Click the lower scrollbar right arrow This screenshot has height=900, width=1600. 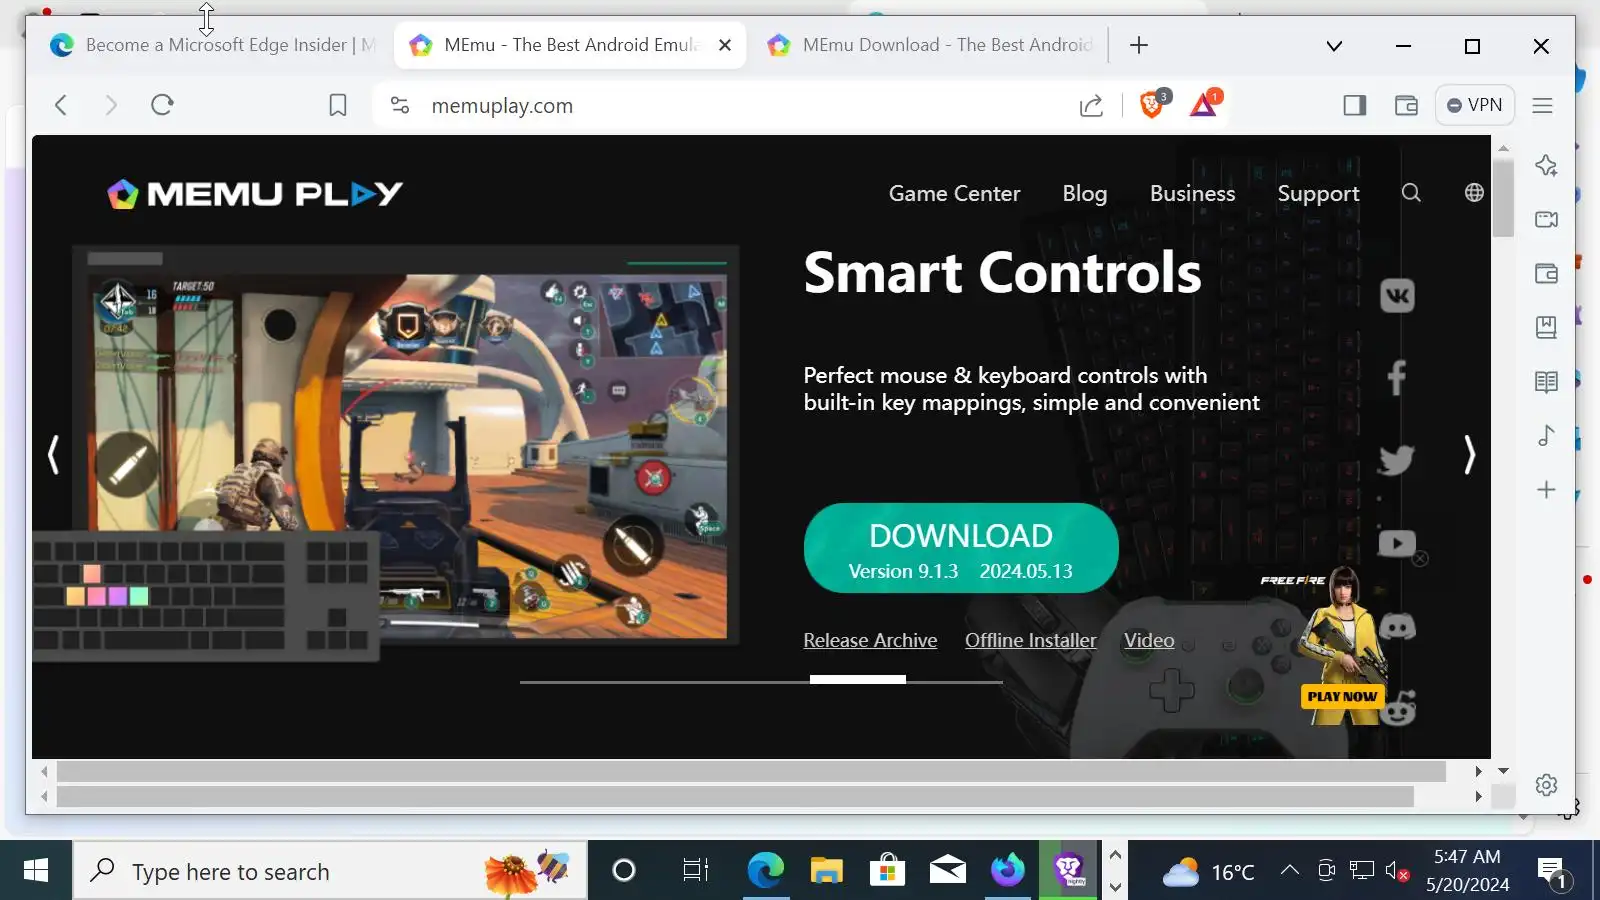(x=1478, y=797)
